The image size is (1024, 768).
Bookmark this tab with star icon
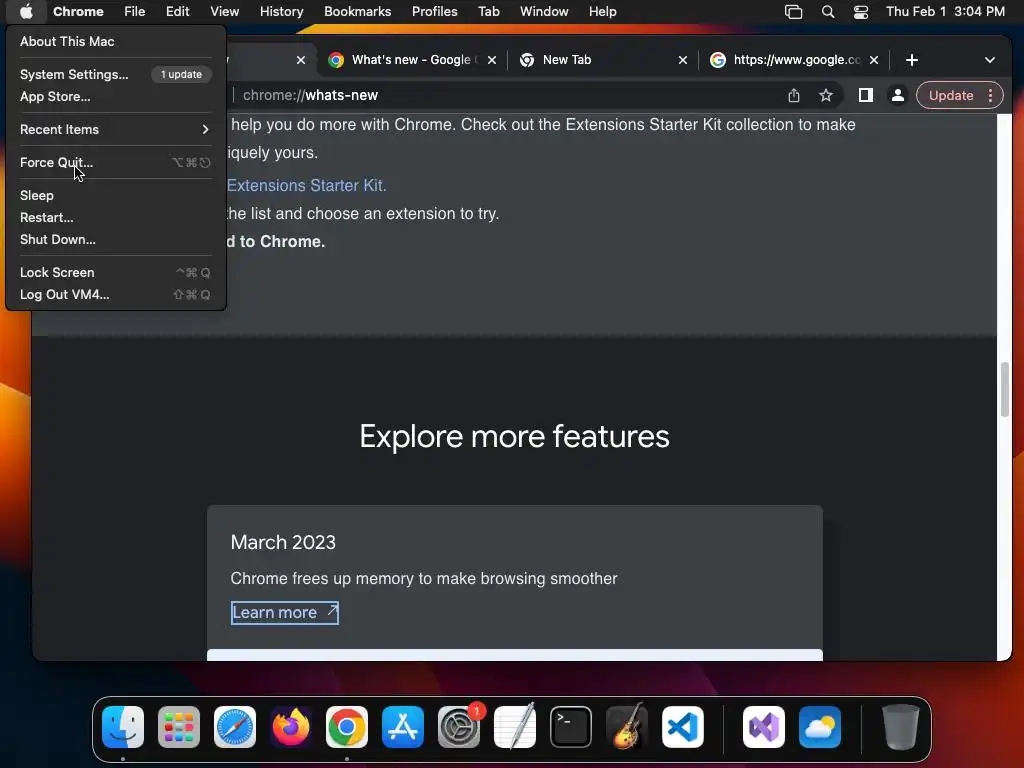(825, 95)
